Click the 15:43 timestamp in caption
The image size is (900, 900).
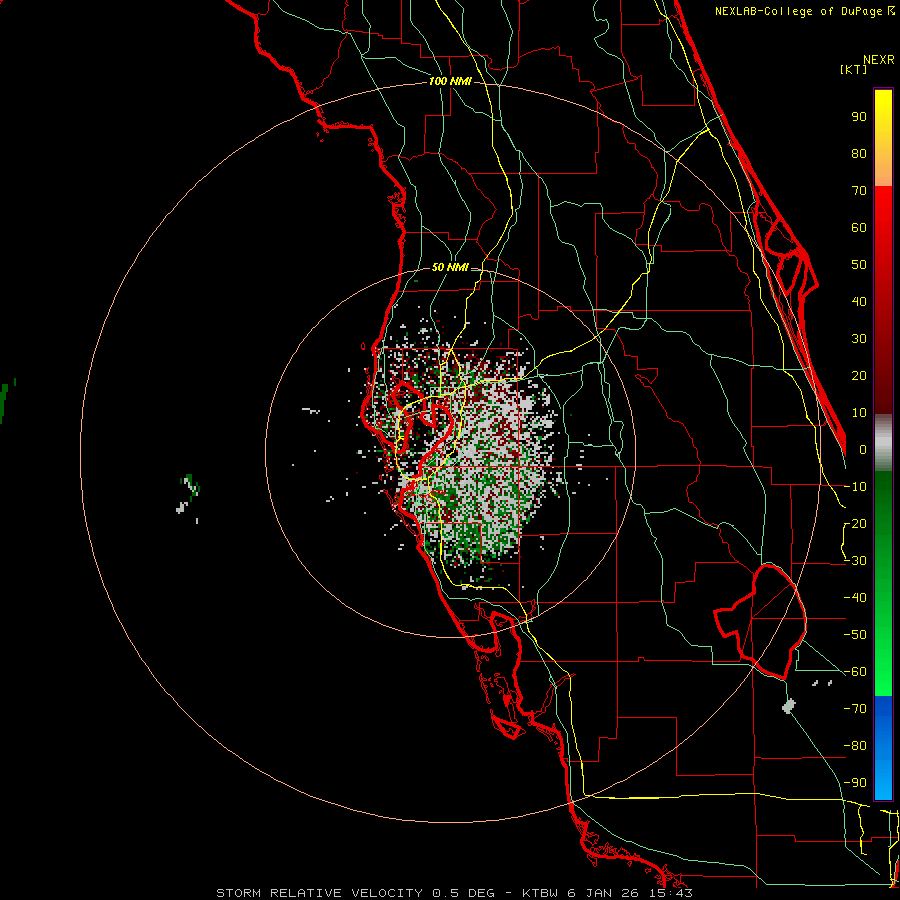pos(672,893)
